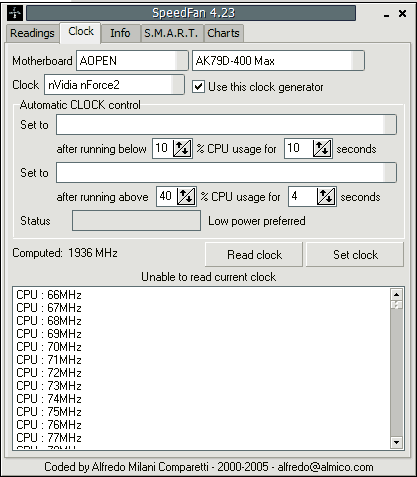Click spinner for 'below' seconds value 10
417x477 pixels.
pyautogui.click(x=322, y=148)
